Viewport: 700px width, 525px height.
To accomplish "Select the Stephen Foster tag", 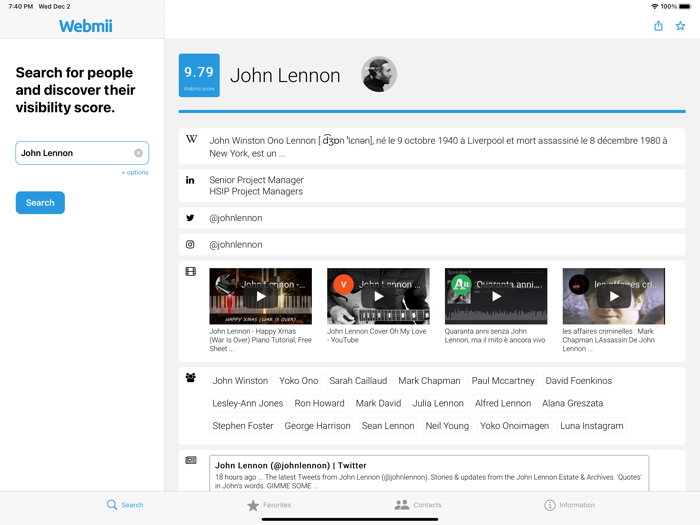I will pyautogui.click(x=243, y=426).
